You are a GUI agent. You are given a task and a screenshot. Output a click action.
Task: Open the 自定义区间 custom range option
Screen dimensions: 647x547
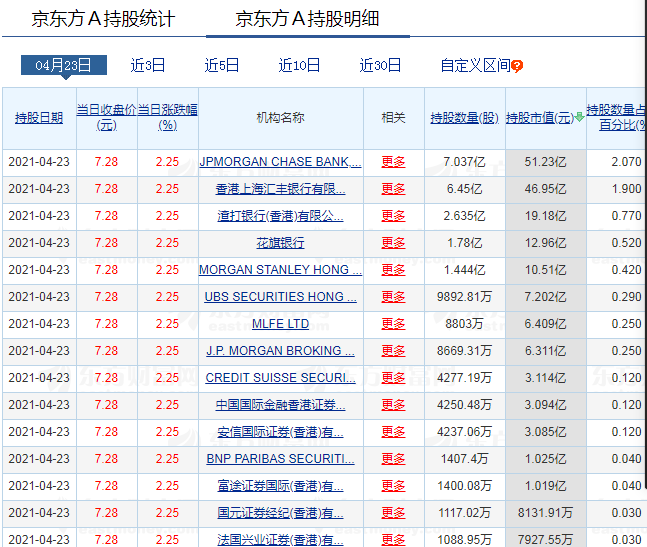point(475,65)
